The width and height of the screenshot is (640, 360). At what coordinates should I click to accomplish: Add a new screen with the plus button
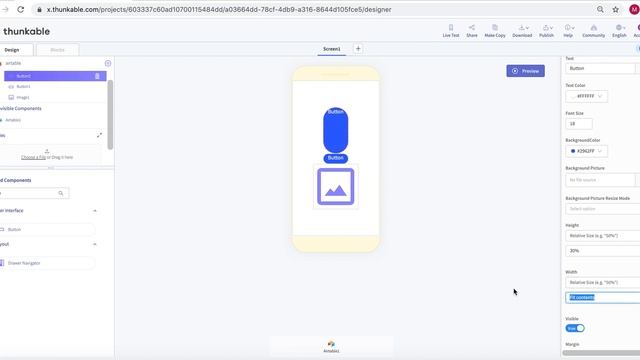358,49
